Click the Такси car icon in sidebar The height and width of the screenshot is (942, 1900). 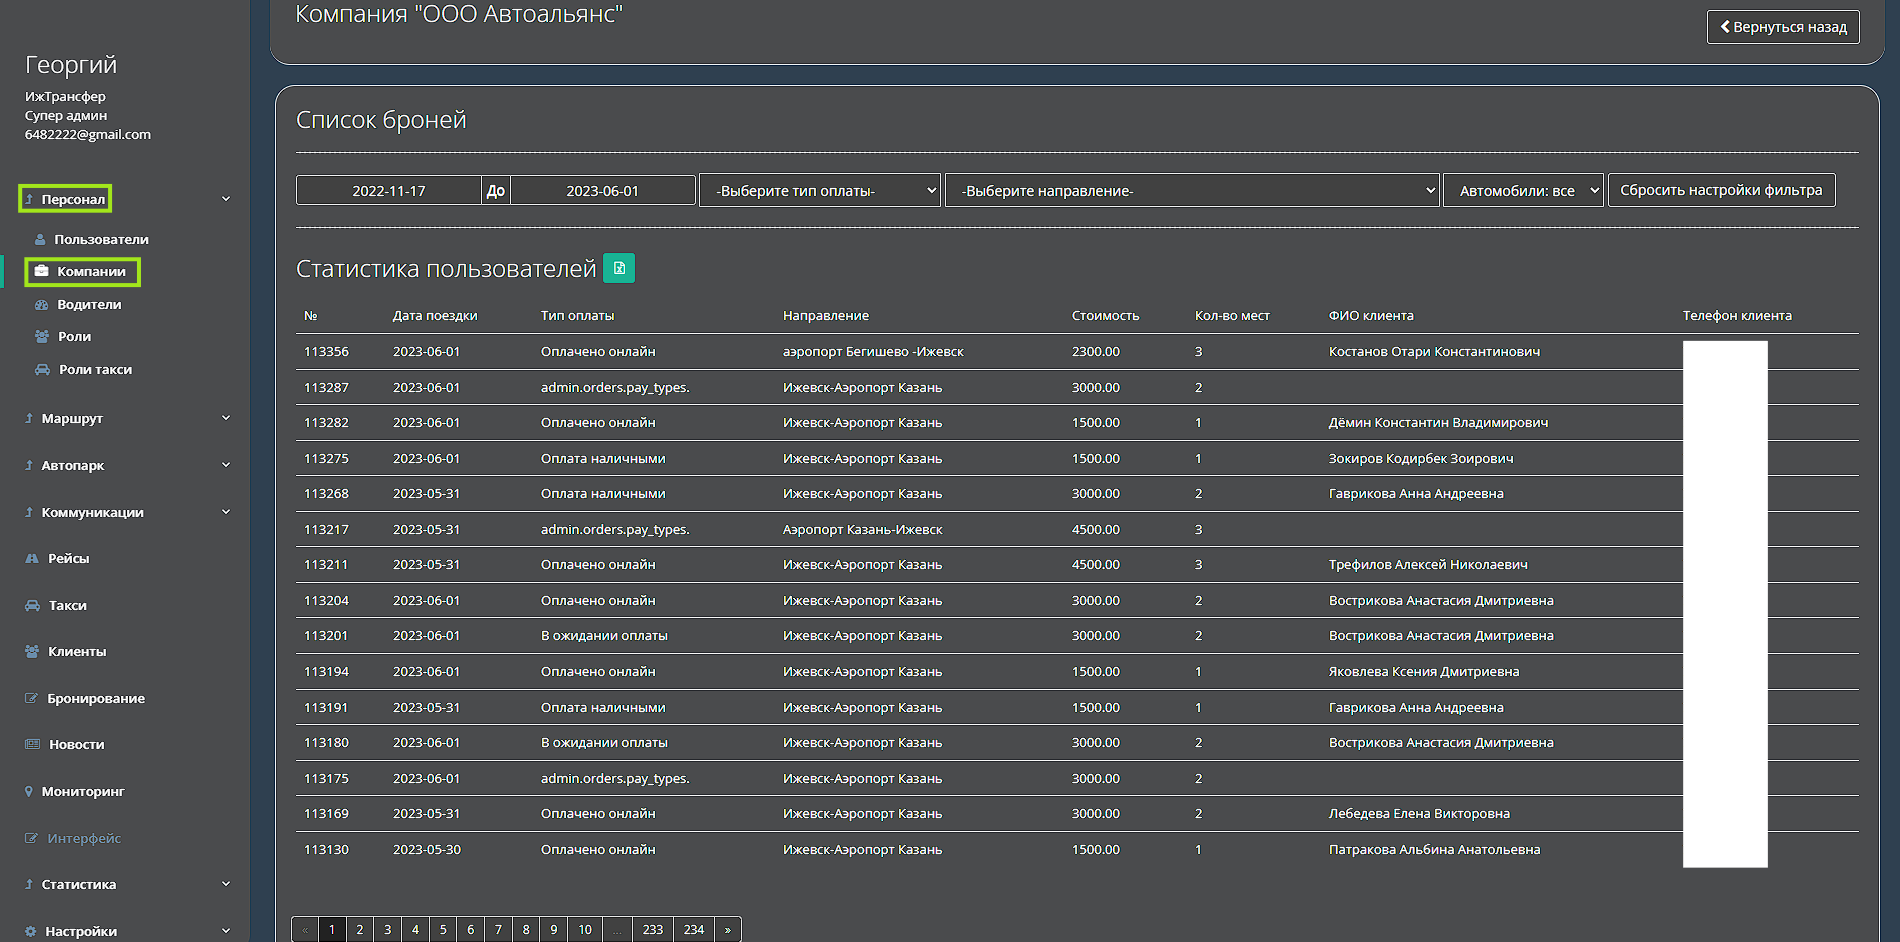[x=33, y=606]
